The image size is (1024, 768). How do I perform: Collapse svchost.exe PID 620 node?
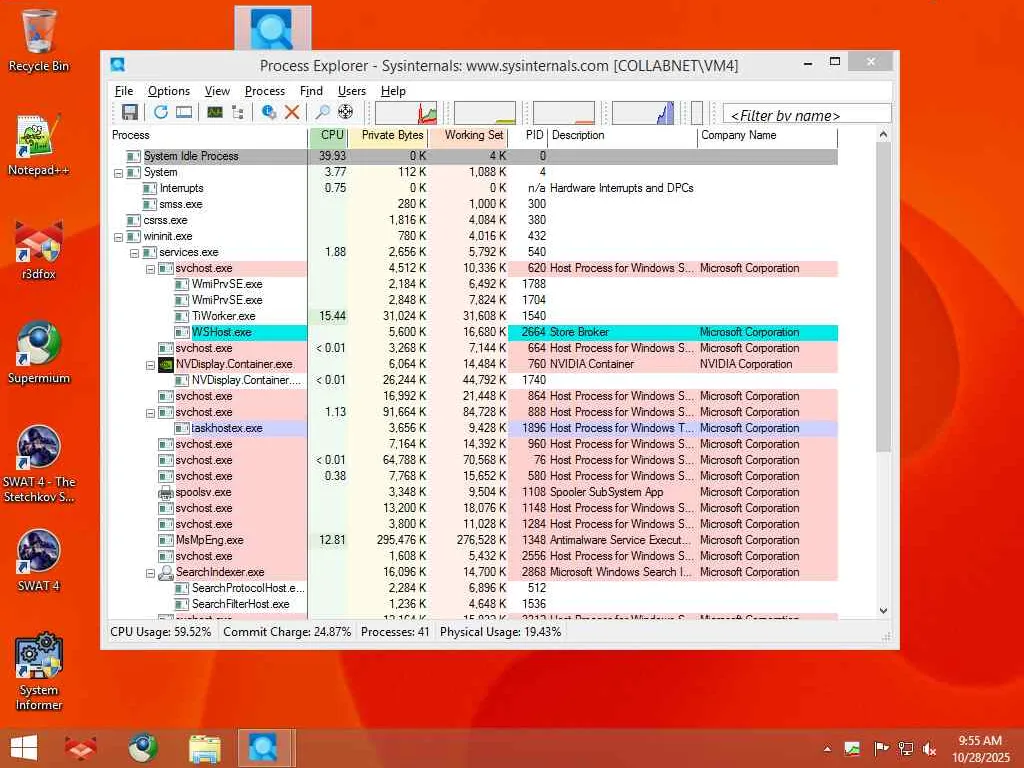click(x=150, y=269)
